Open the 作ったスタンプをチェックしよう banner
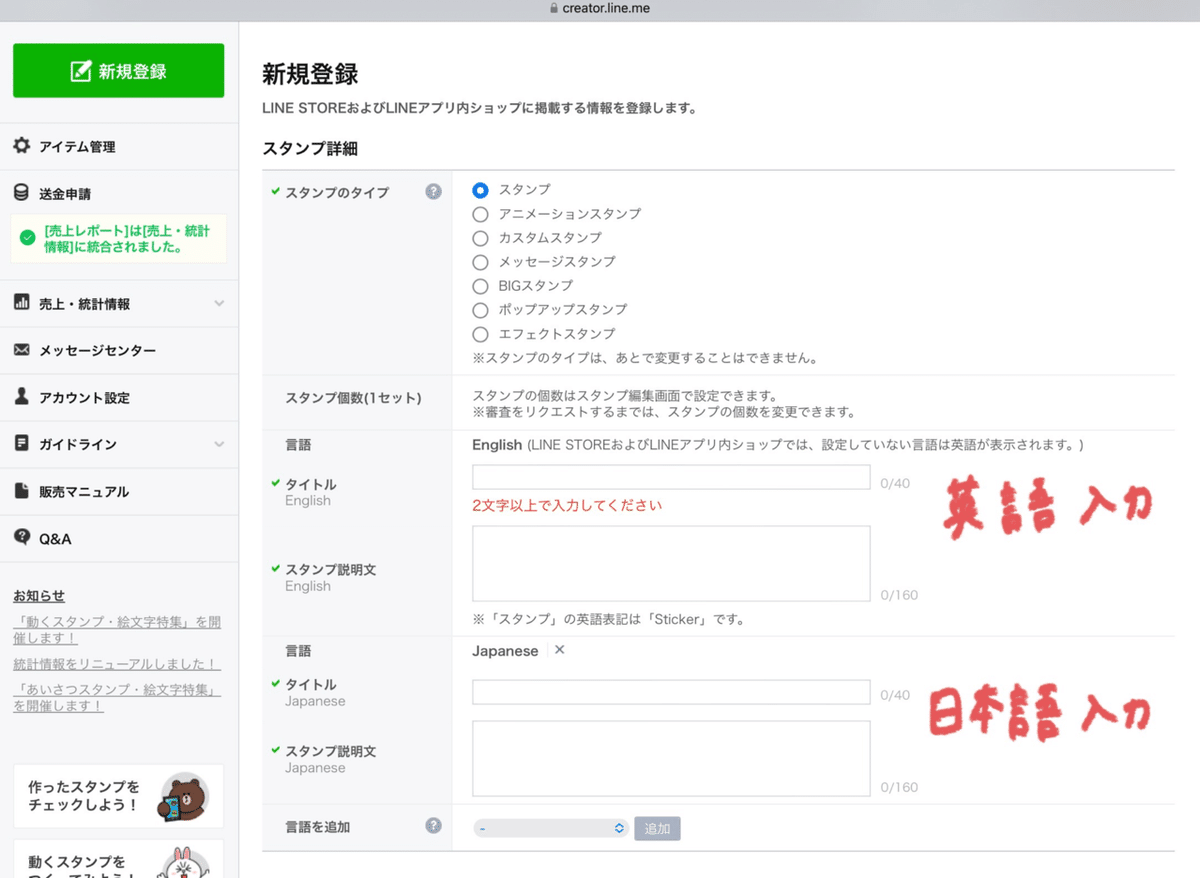This screenshot has width=1200, height=878. point(118,796)
